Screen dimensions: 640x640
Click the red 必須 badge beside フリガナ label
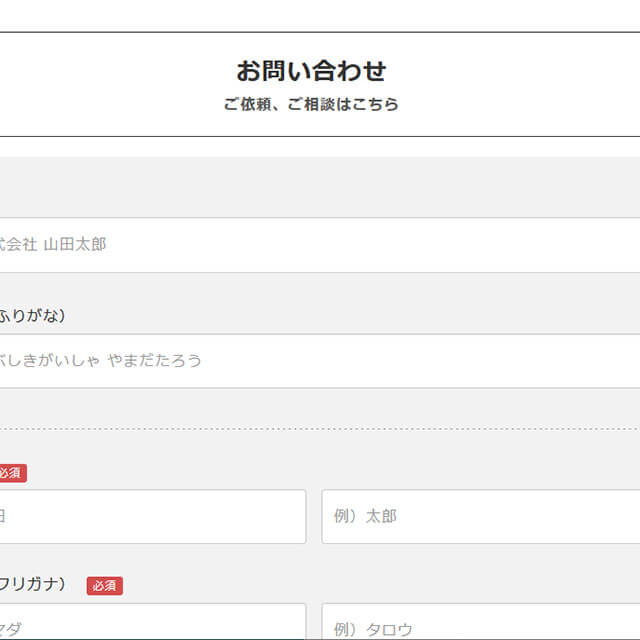(104, 586)
